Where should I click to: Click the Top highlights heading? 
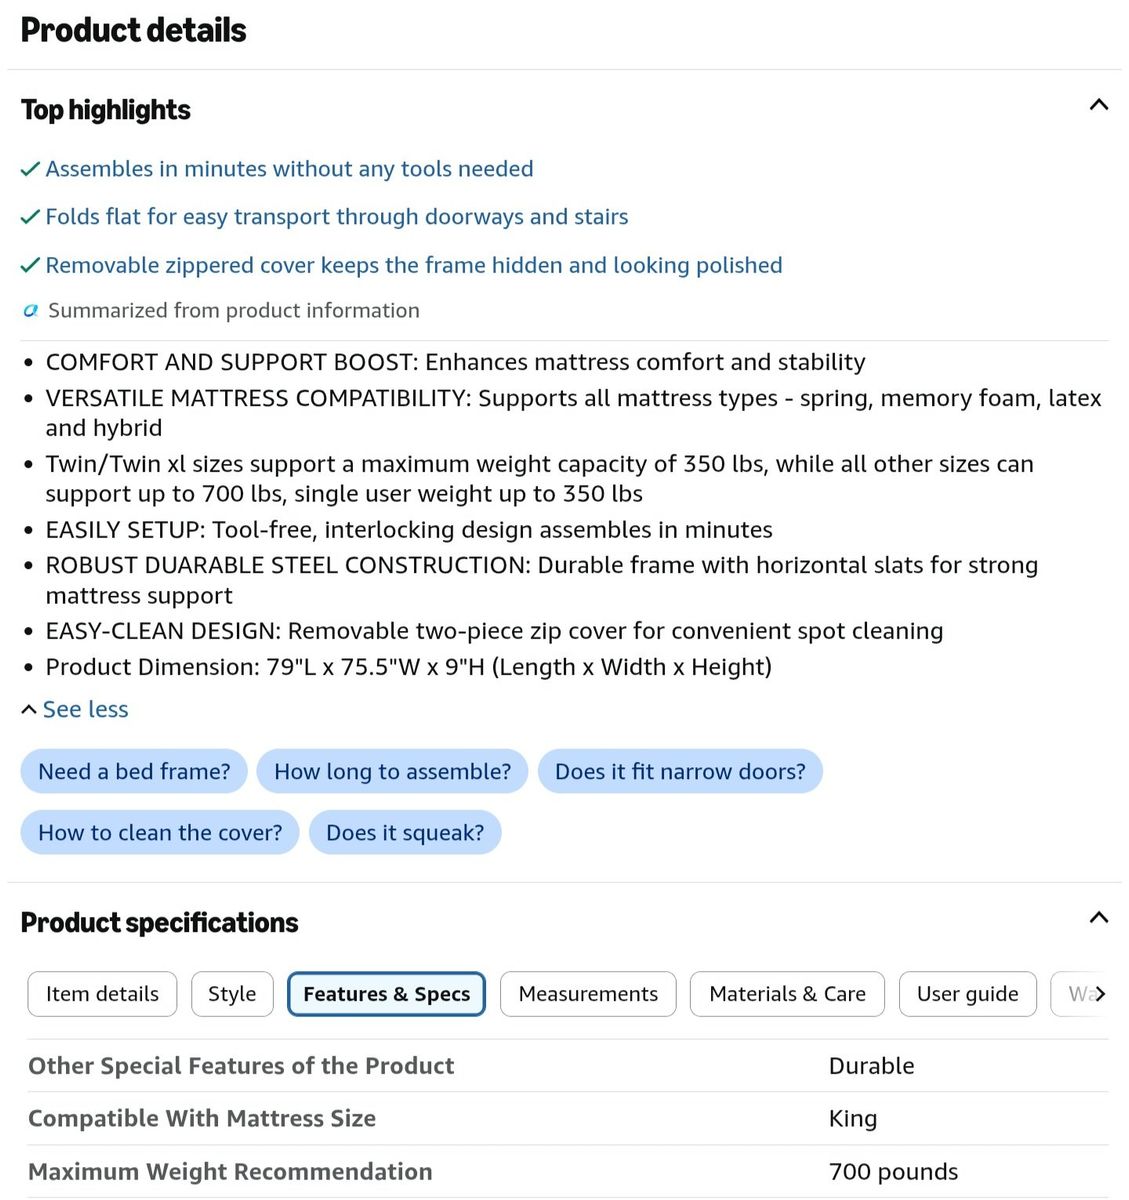pos(106,110)
